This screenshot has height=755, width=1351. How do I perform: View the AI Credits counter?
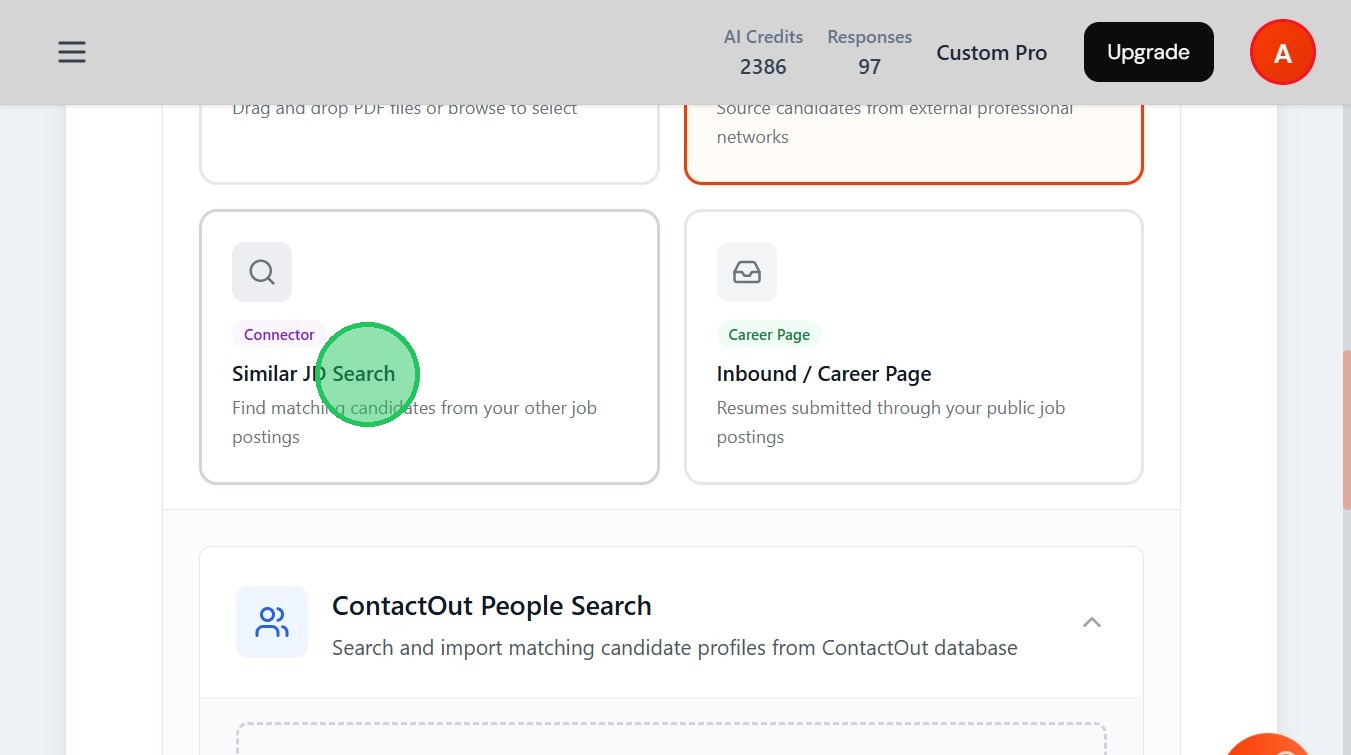coord(763,52)
